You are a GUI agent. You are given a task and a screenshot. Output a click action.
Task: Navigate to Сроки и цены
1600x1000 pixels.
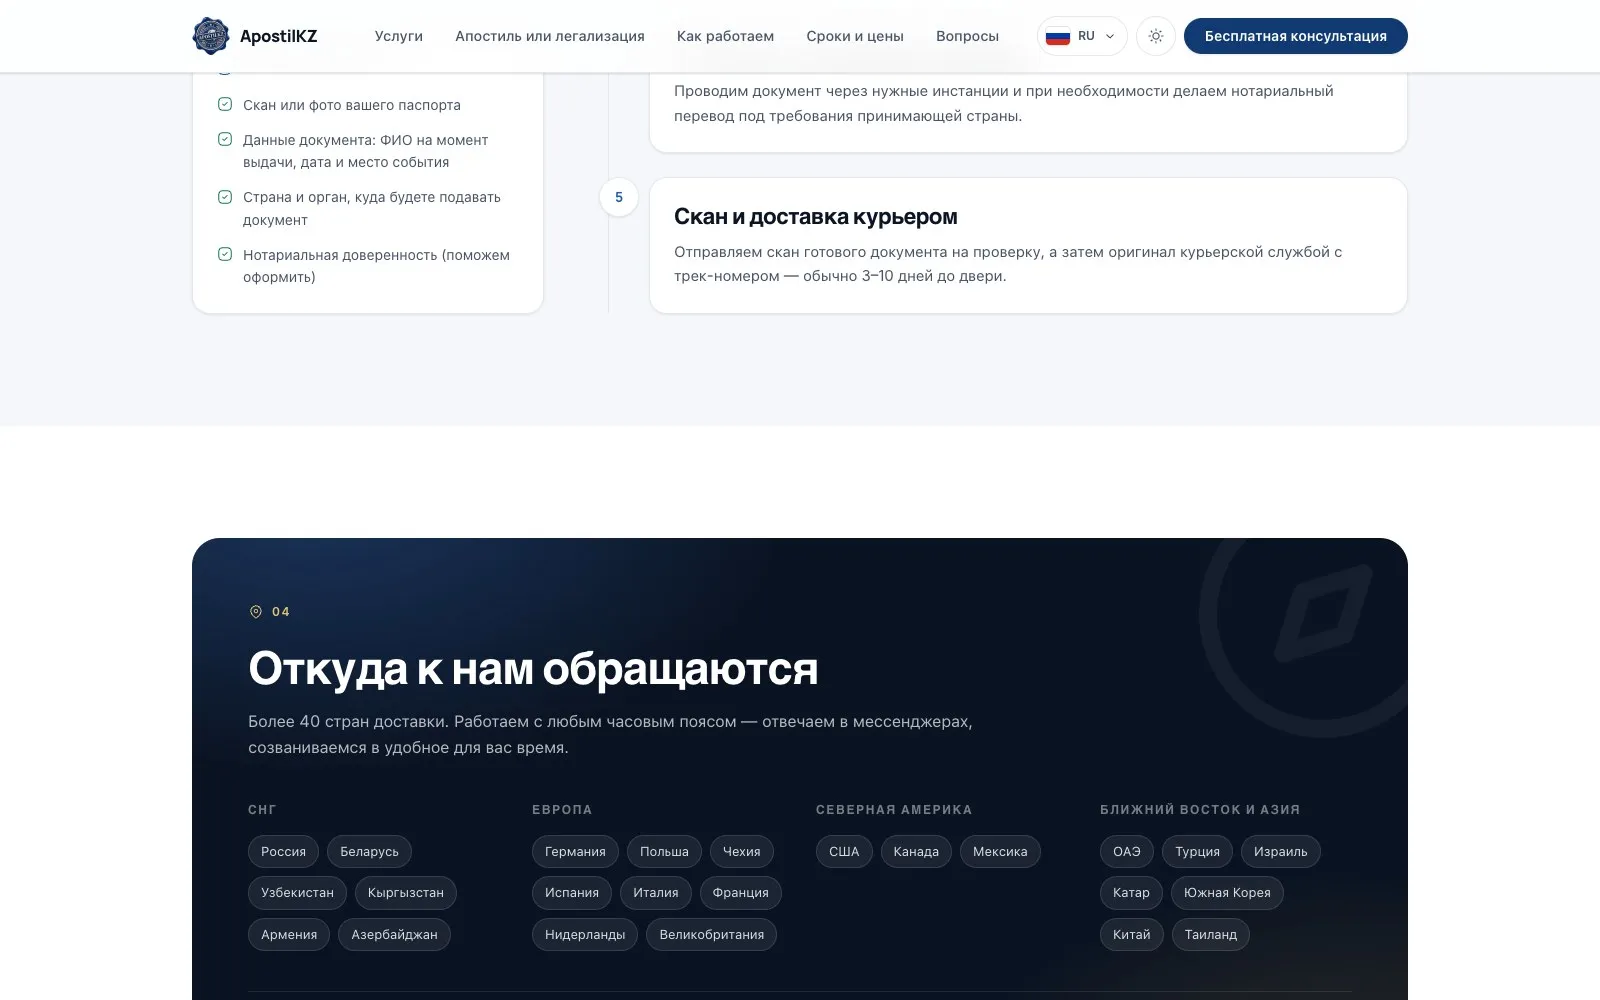pyautogui.click(x=855, y=36)
